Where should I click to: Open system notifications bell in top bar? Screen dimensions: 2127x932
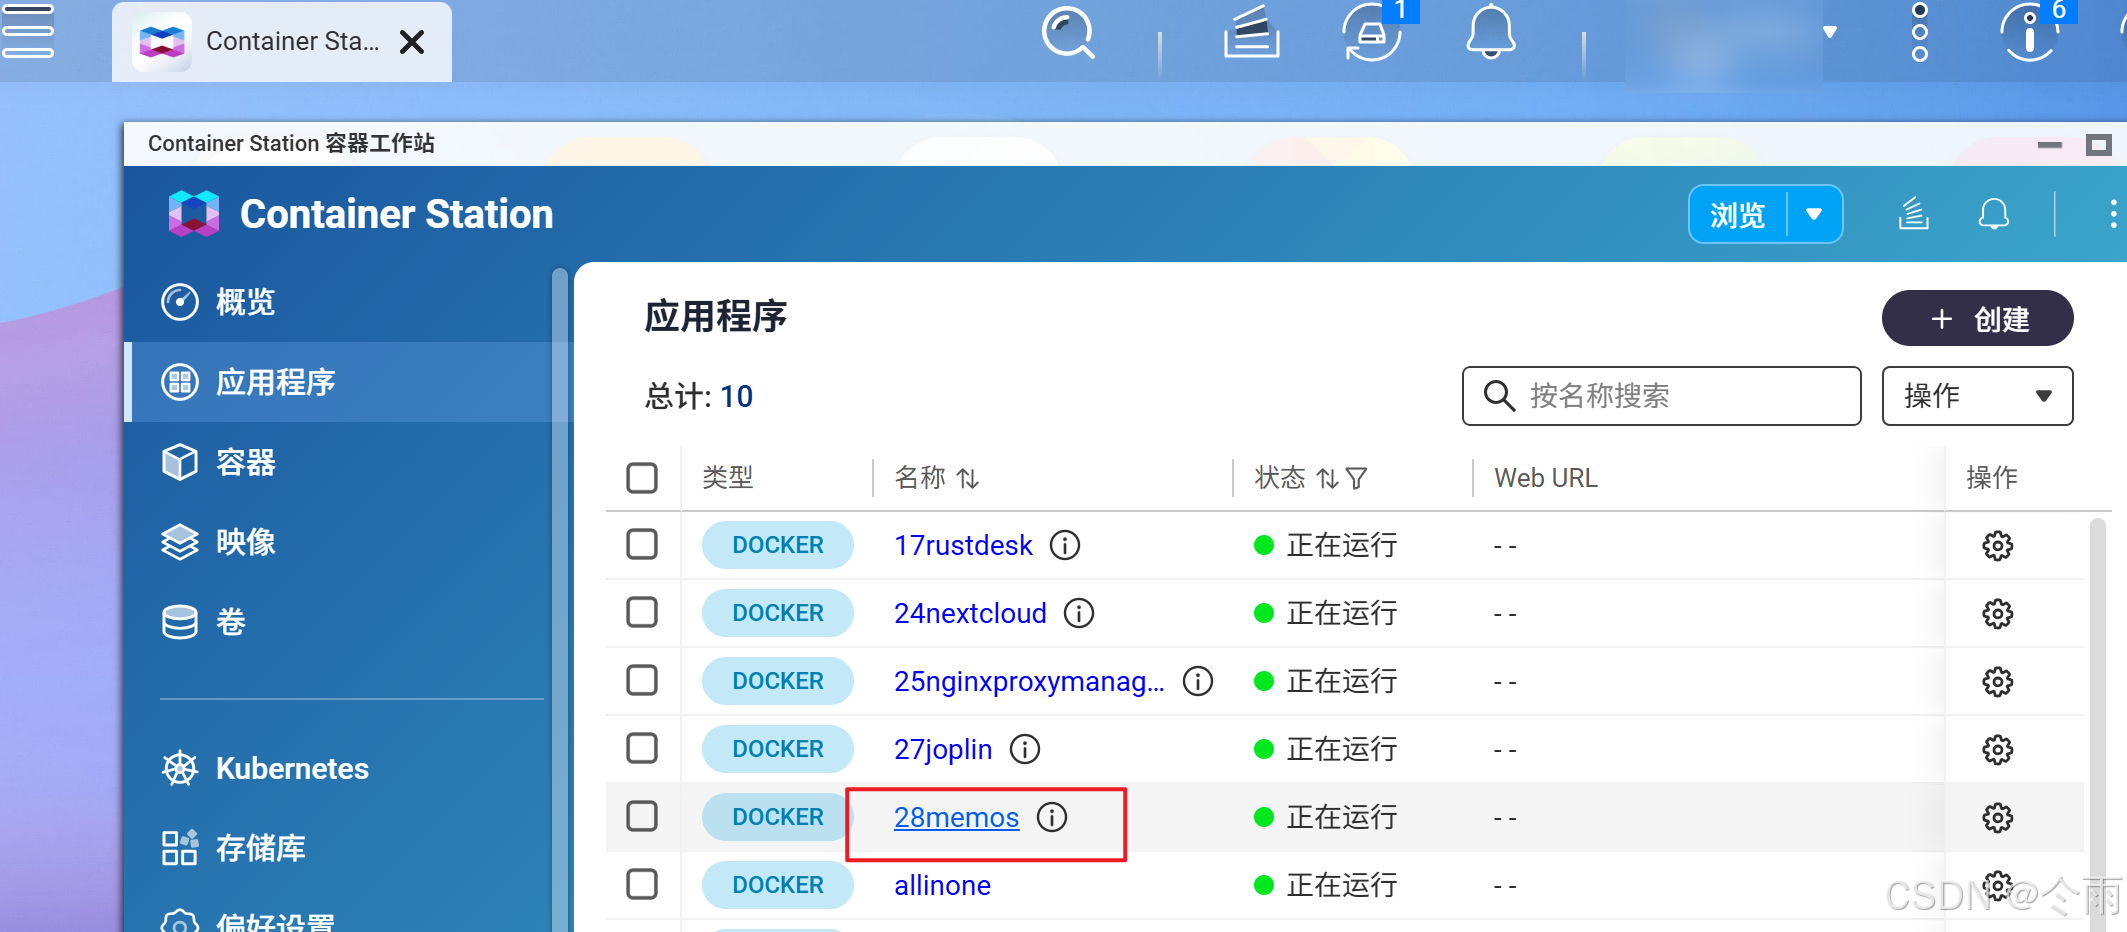pos(1490,32)
